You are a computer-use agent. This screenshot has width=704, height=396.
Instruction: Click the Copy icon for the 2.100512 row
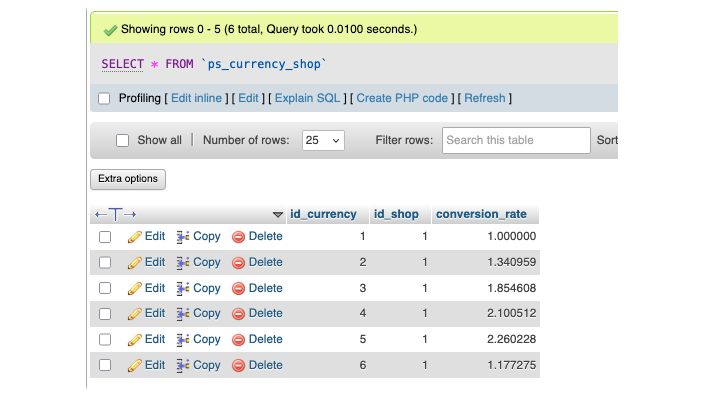[183, 314]
